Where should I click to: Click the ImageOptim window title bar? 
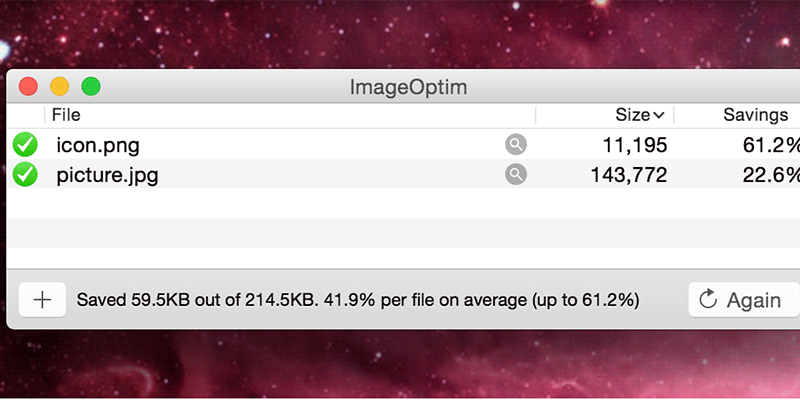[408, 87]
